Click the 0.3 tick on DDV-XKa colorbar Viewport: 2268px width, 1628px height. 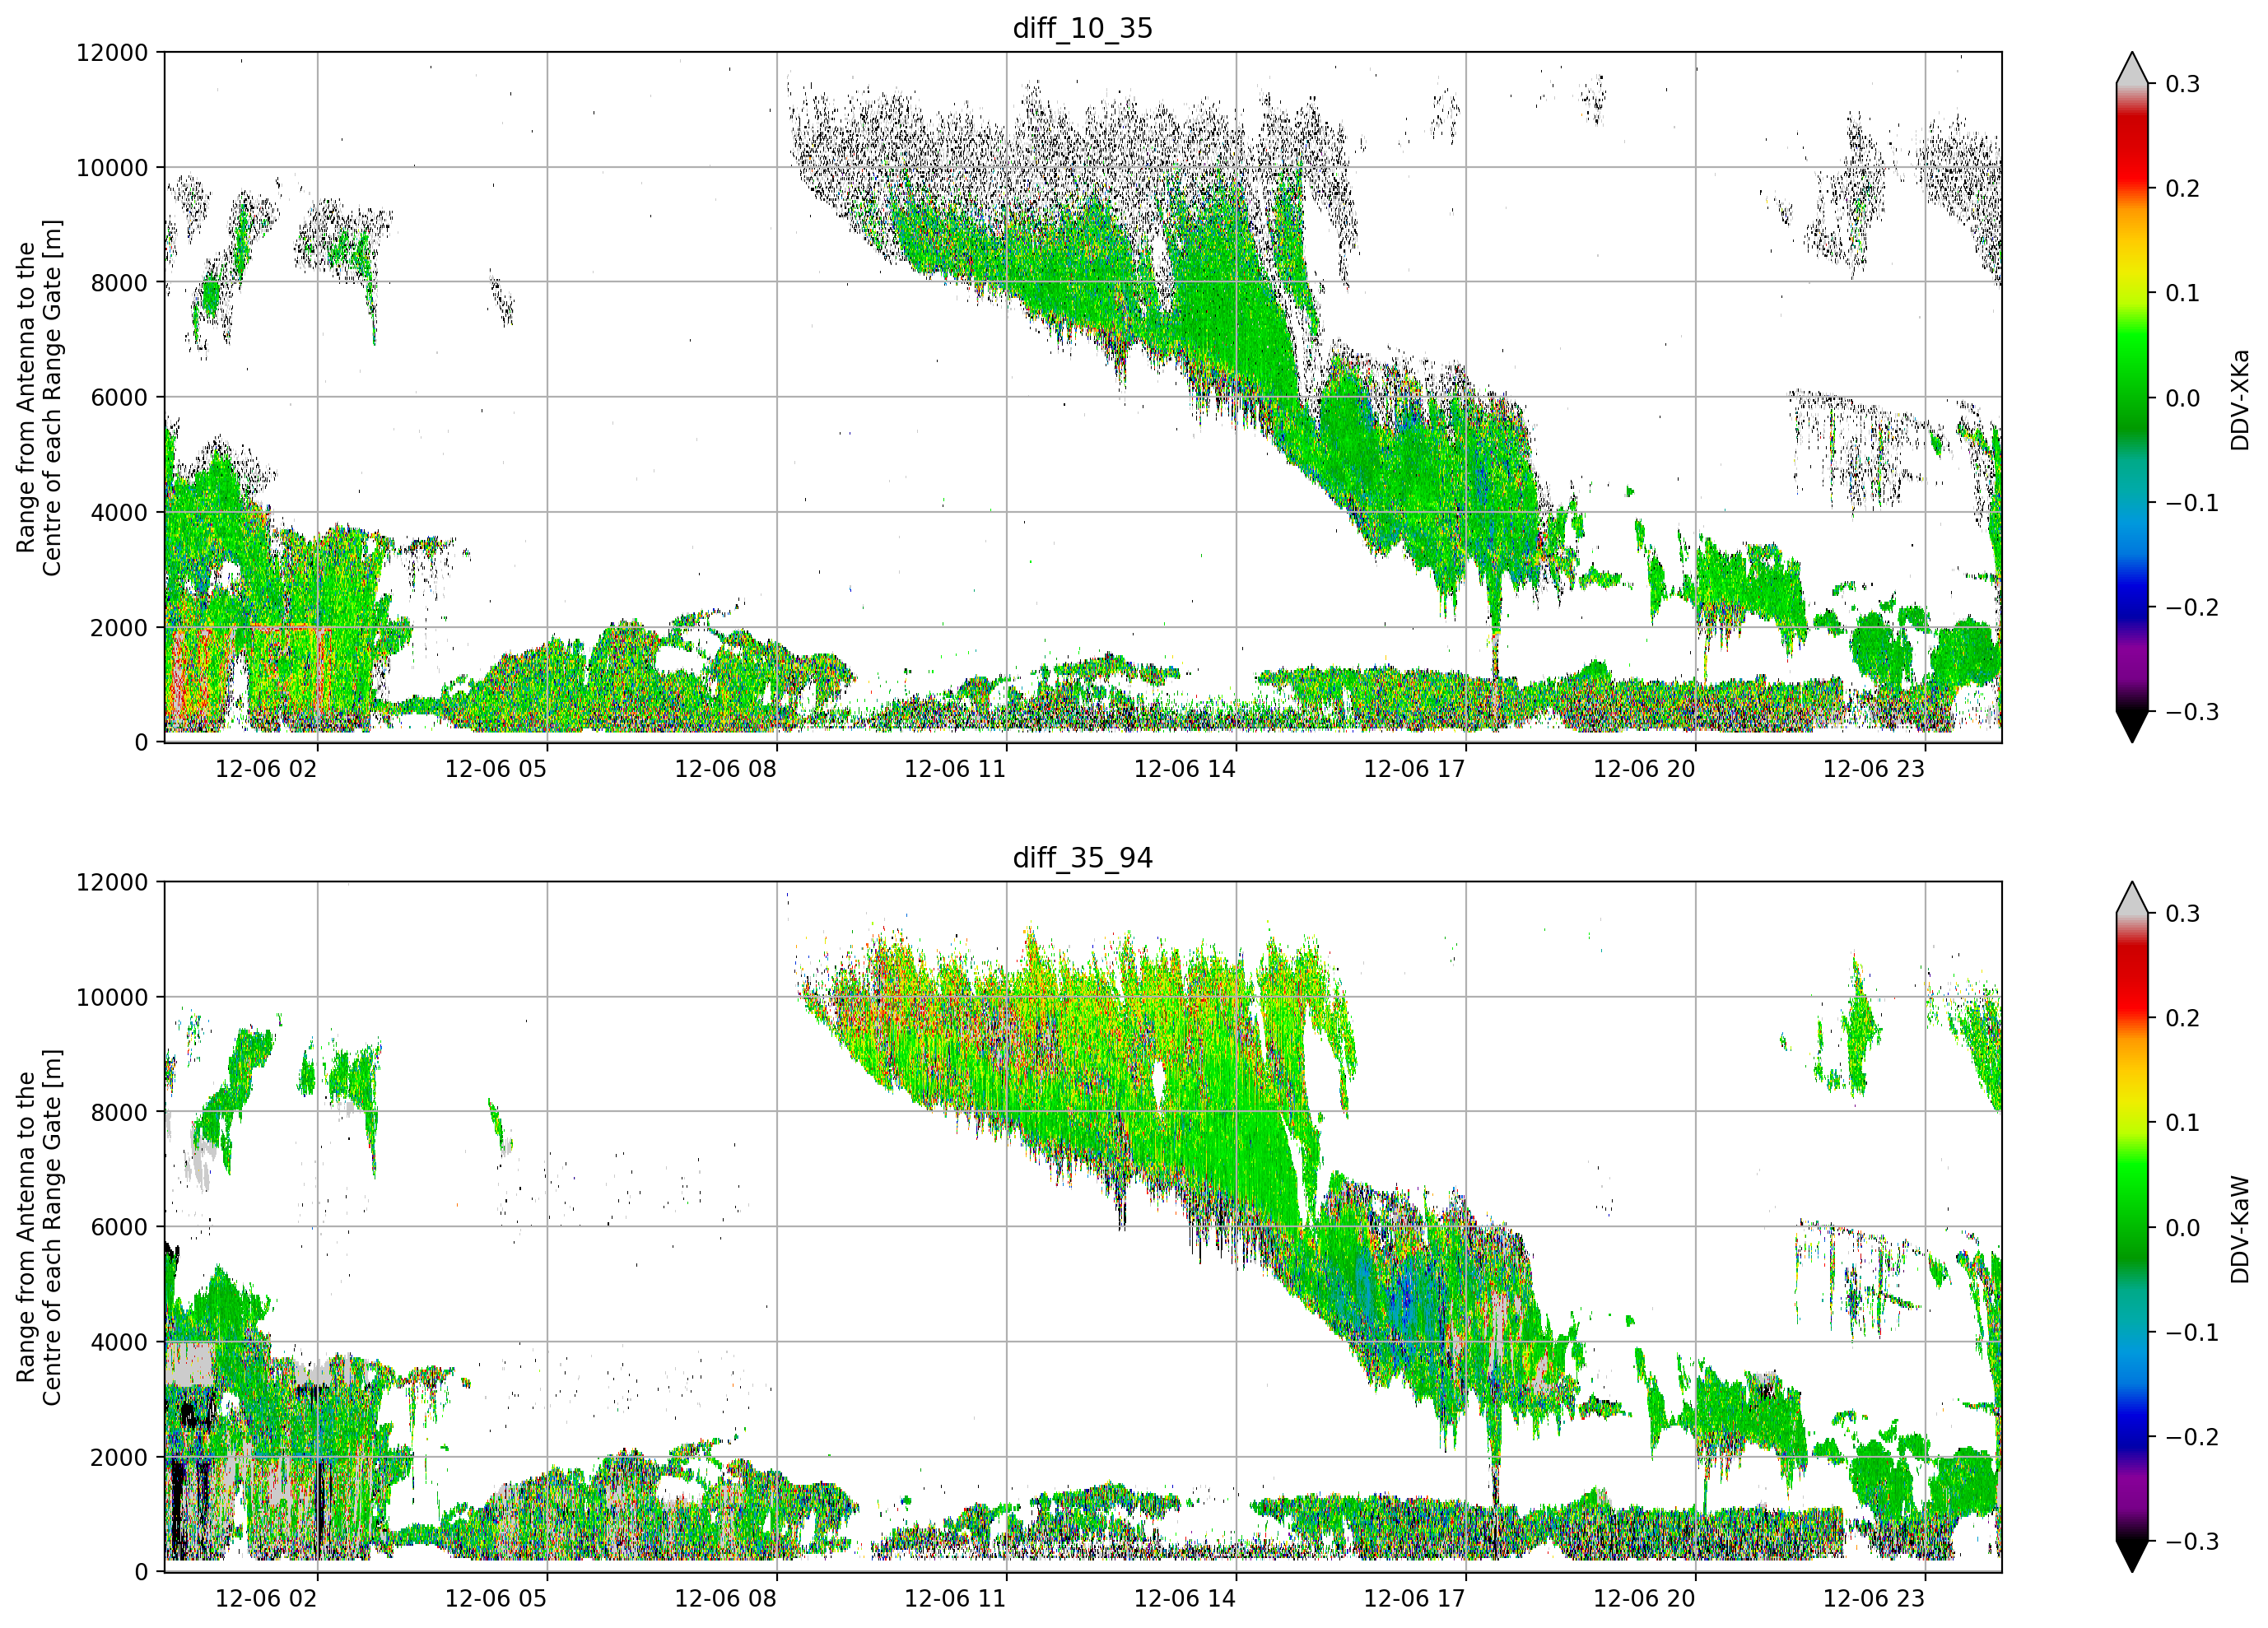(2183, 84)
